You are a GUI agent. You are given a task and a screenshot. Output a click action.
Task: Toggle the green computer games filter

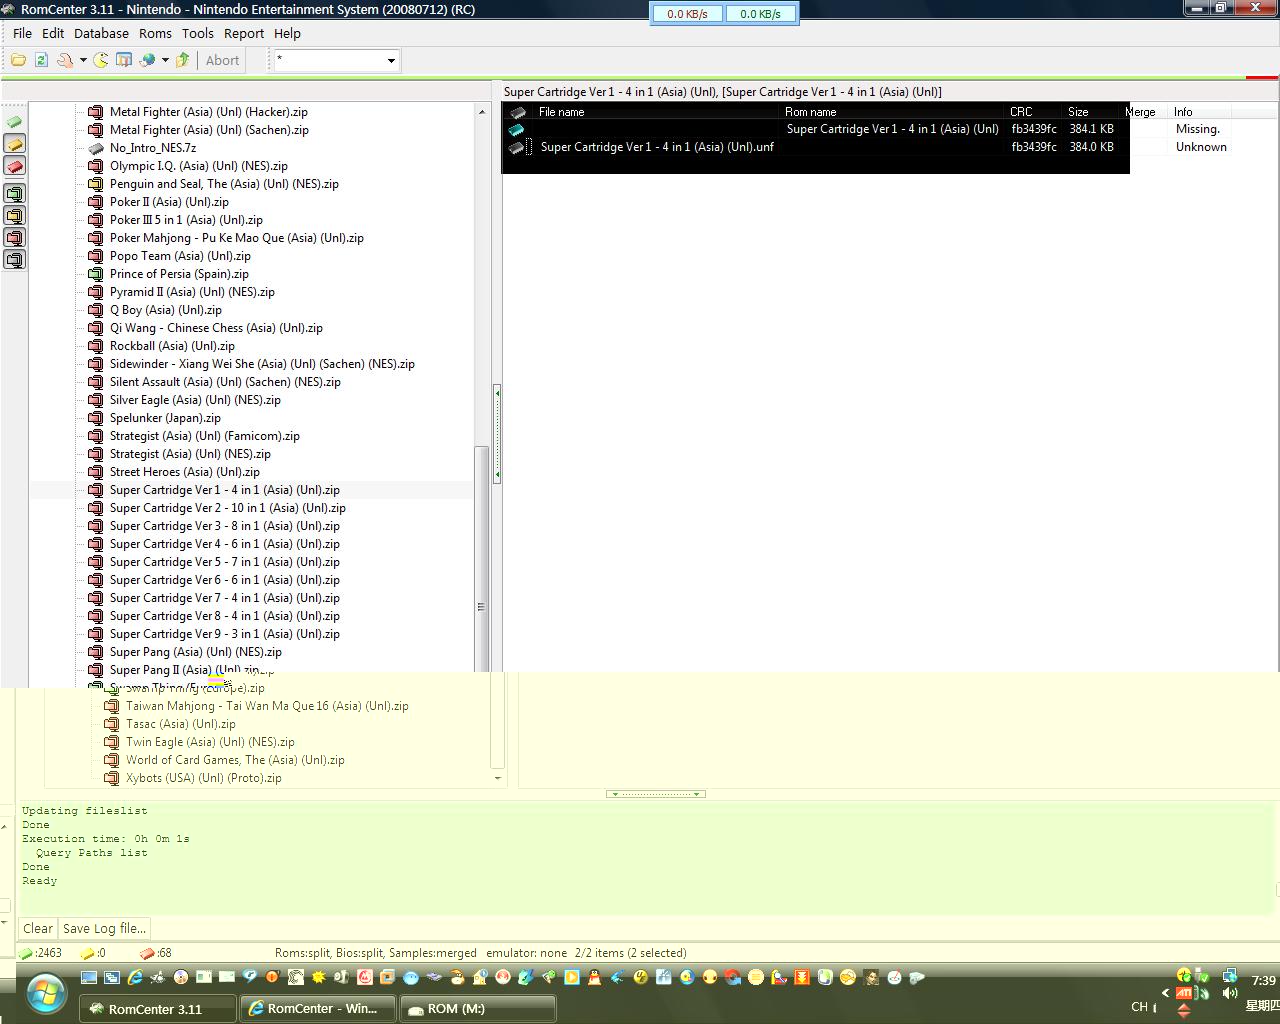tap(15, 193)
